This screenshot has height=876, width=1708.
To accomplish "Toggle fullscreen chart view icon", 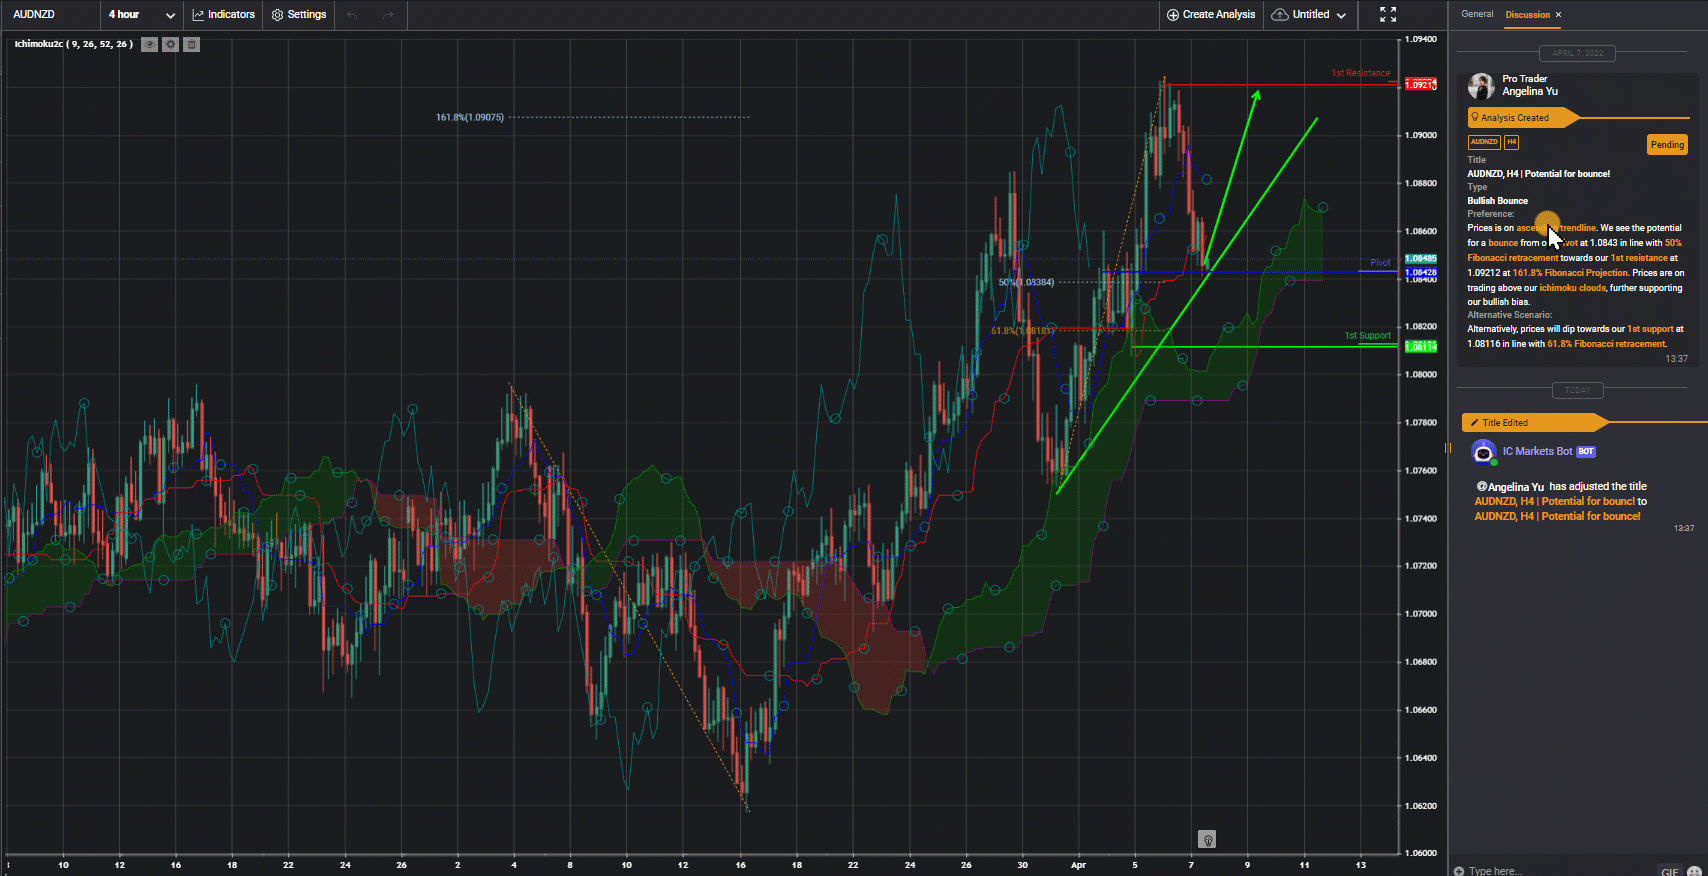I will [1388, 14].
